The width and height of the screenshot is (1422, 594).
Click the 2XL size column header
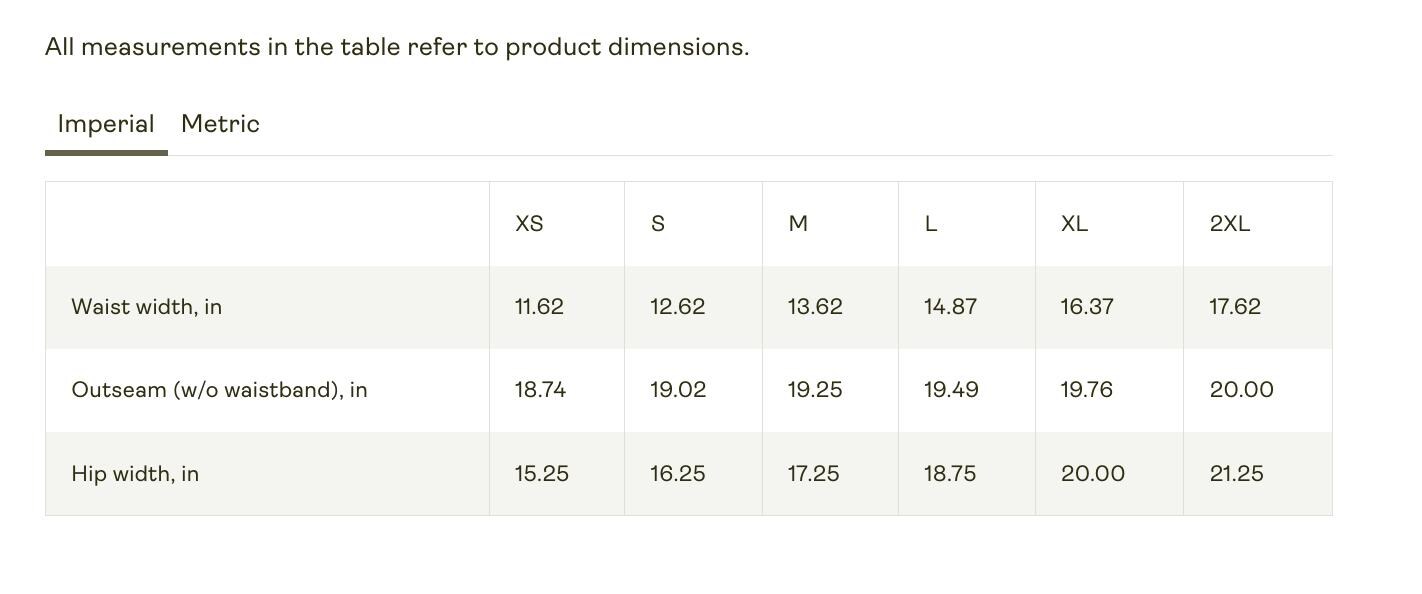pos(1230,224)
